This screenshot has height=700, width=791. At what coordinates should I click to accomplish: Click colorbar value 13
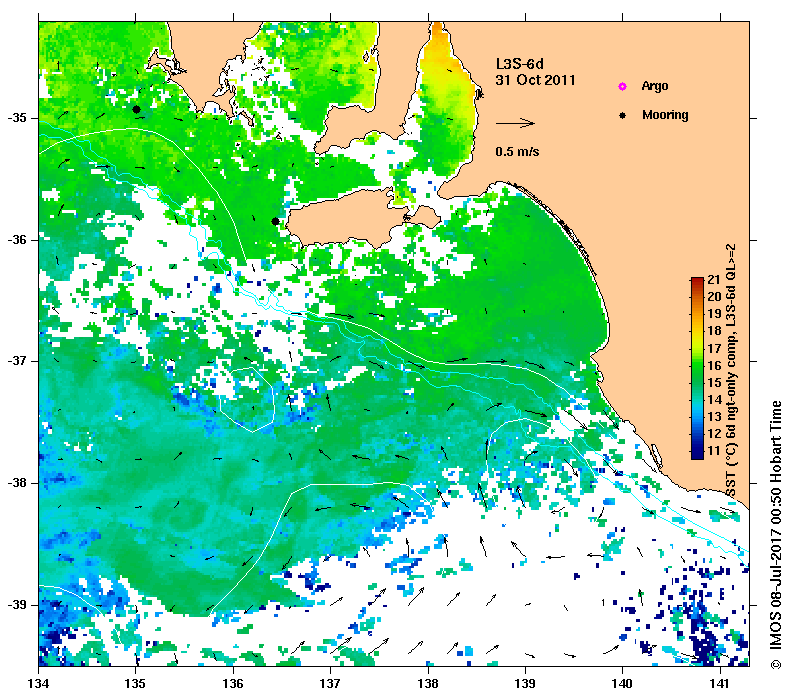(714, 417)
